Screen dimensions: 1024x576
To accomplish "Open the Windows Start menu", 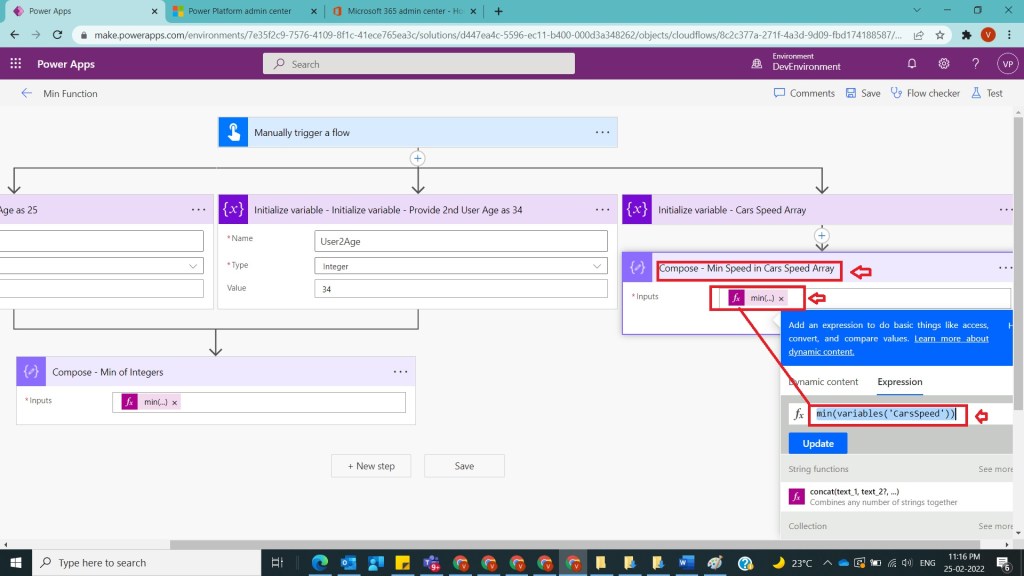I will click(16, 562).
